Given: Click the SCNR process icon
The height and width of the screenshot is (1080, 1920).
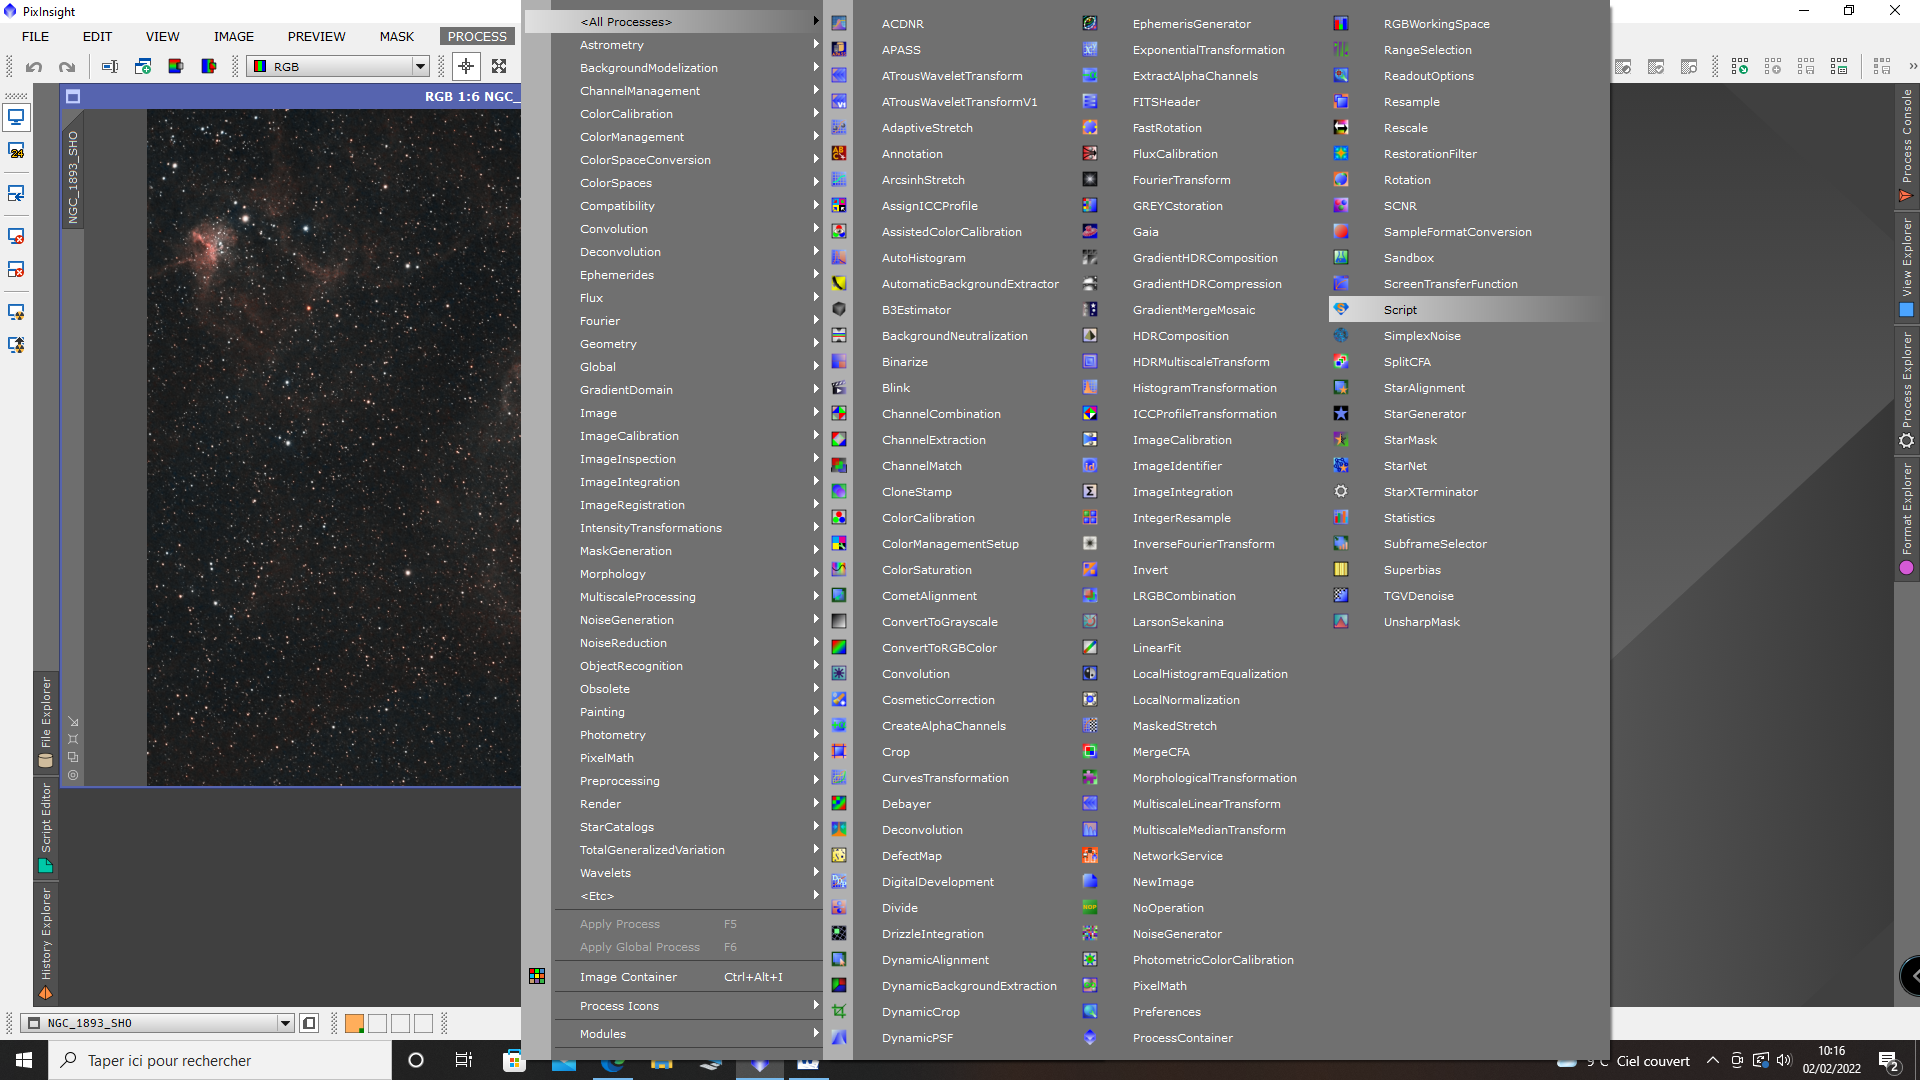Looking at the screenshot, I should click(x=1341, y=206).
